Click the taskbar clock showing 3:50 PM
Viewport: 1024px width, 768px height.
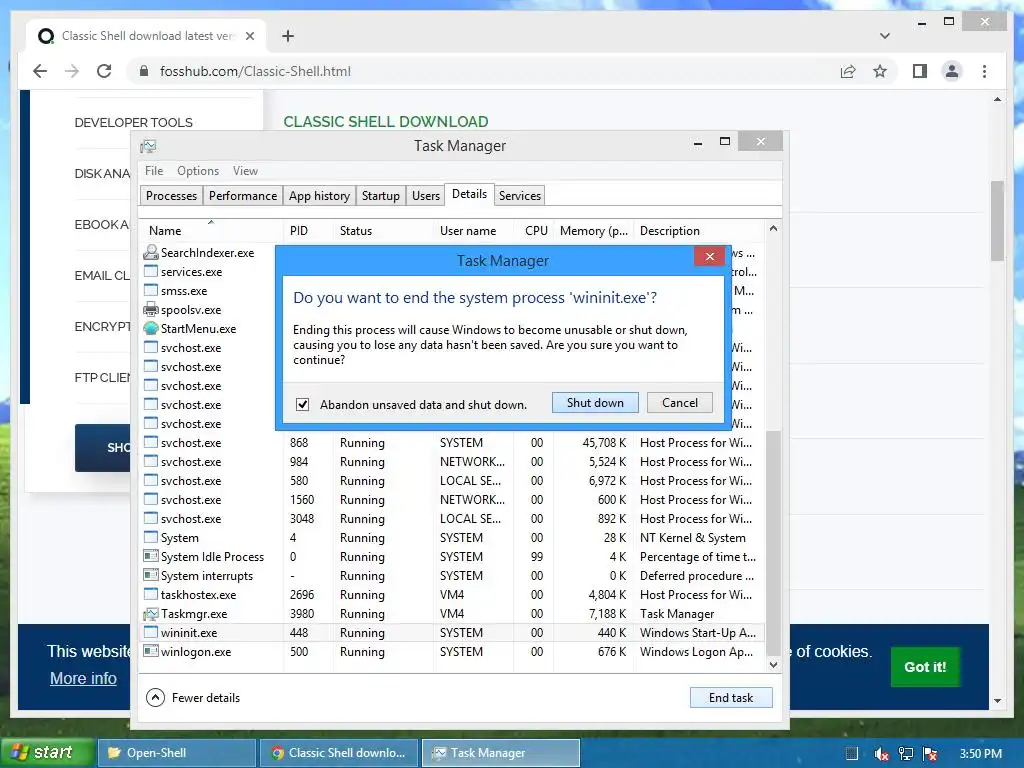coord(980,754)
